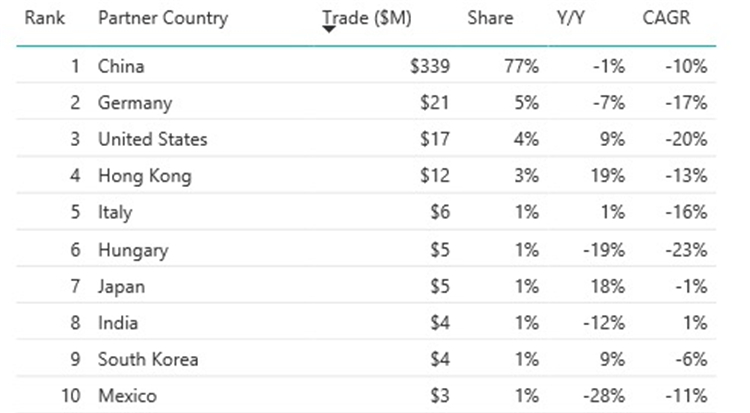Select the China row
The height and width of the screenshot is (413, 750).
tap(366, 66)
